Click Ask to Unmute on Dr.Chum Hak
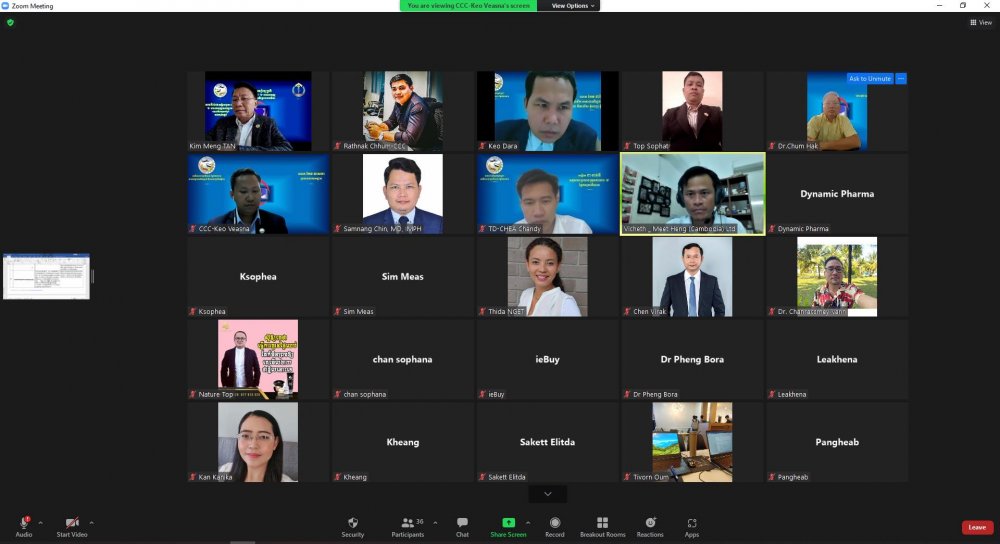1000x544 pixels. click(869, 78)
